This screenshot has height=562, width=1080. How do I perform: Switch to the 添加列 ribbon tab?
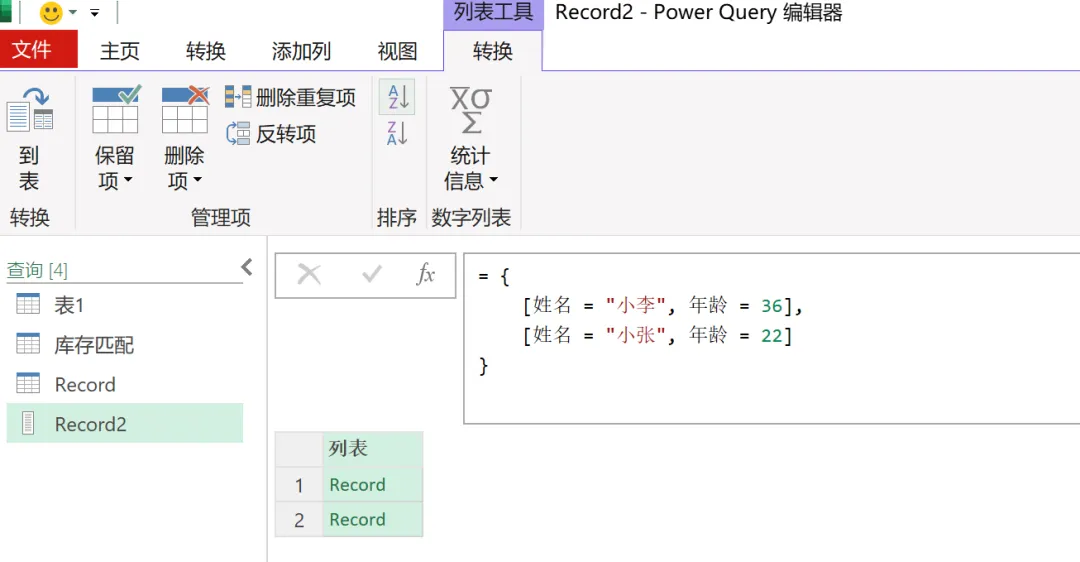(x=301, y=51)
